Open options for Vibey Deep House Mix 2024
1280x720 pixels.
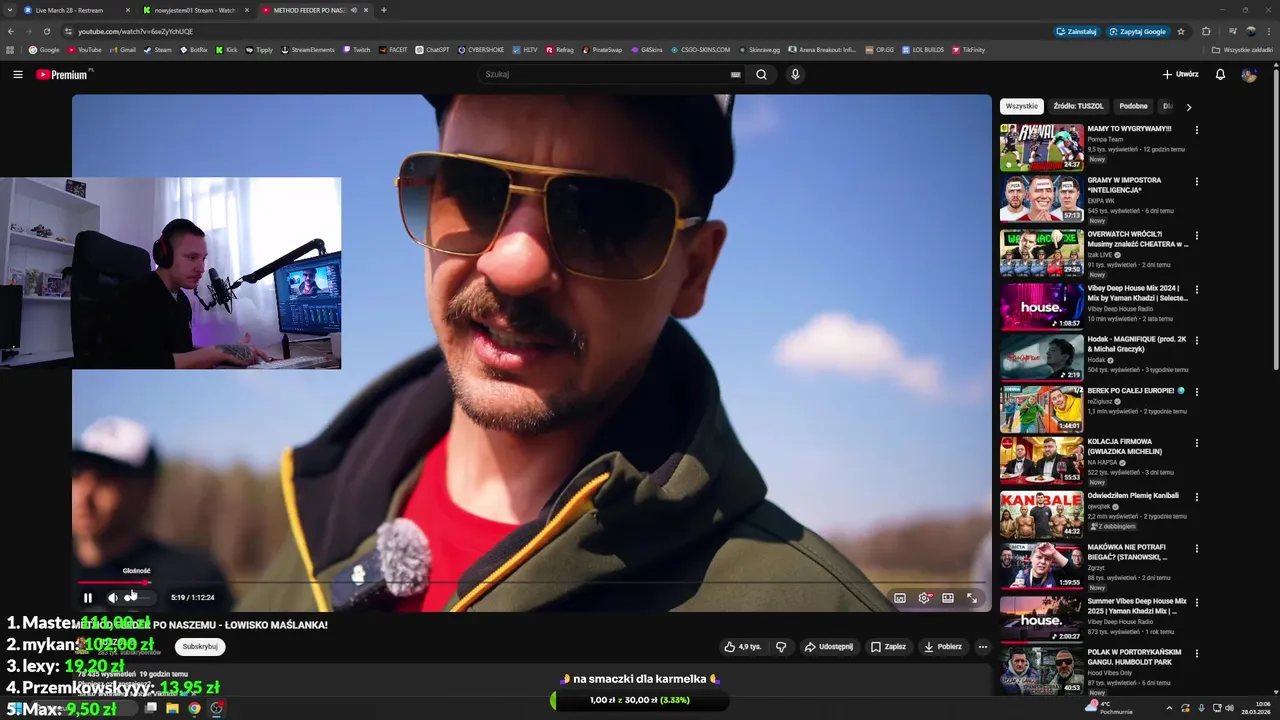[x=1196, y=288]
